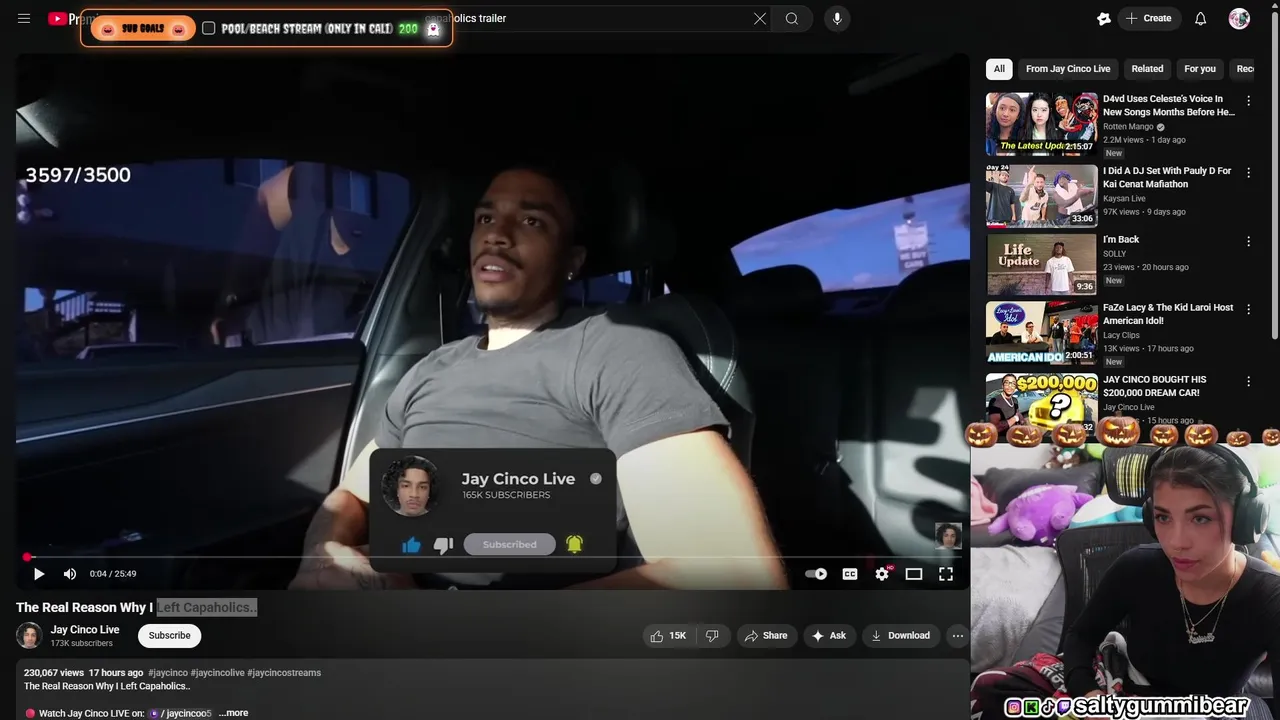This screenshot has width=1280, height=720.
Task: Click the grey Subscribed button in the overlay
Action: coord(509,544)
